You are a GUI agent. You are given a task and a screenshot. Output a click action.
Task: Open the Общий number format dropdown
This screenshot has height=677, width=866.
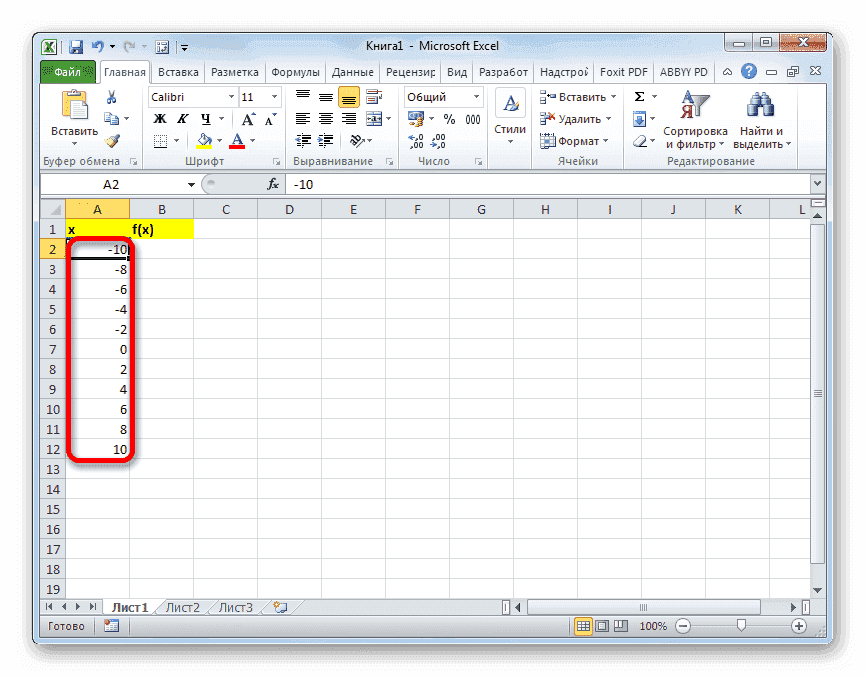pyautogui.click(x=476, y=97)
